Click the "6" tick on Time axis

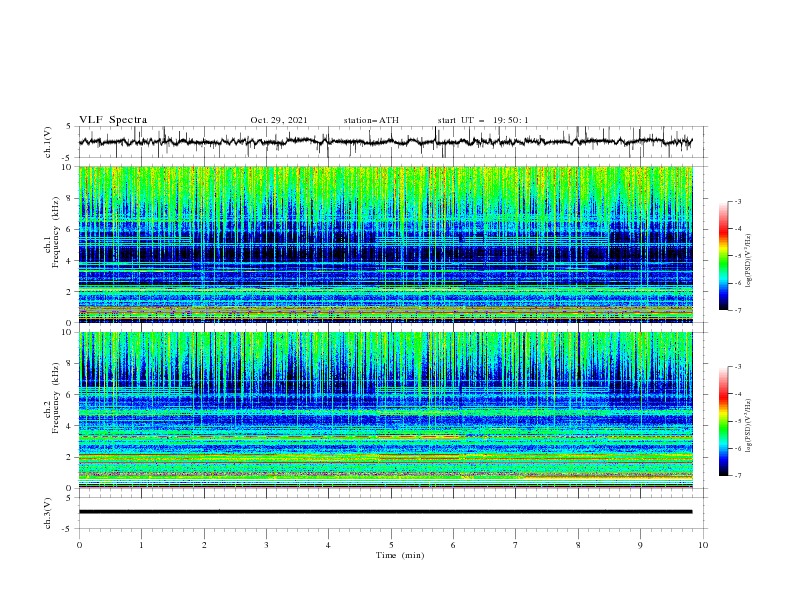(454, 545)
